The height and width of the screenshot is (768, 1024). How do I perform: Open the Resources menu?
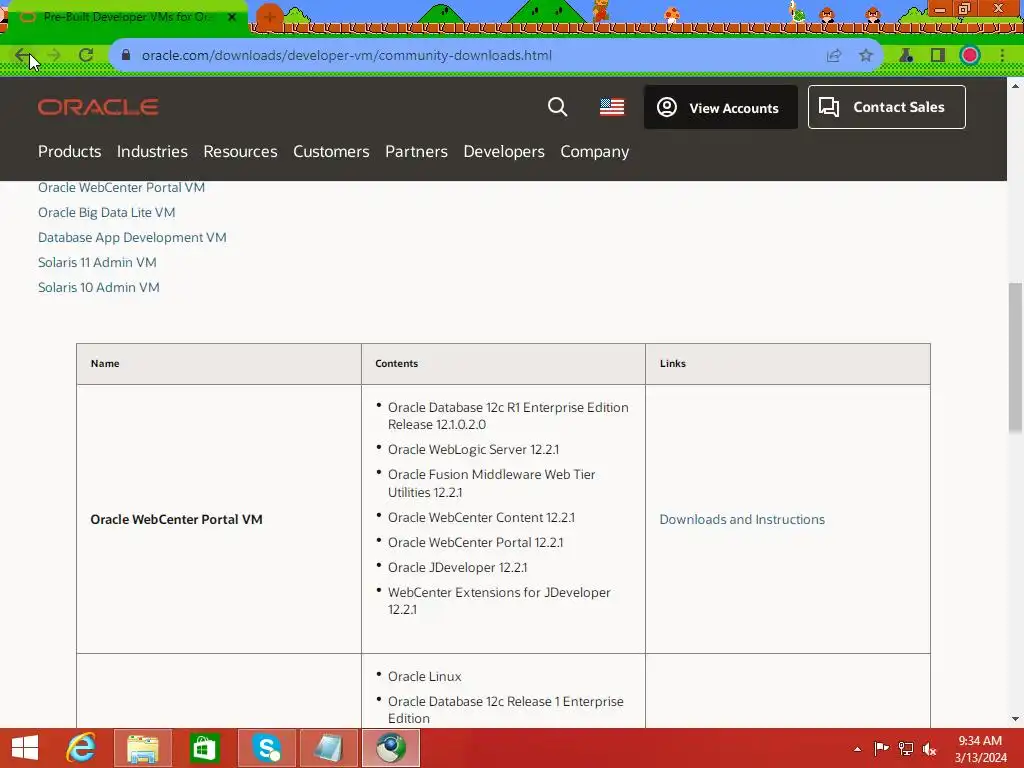240,152
